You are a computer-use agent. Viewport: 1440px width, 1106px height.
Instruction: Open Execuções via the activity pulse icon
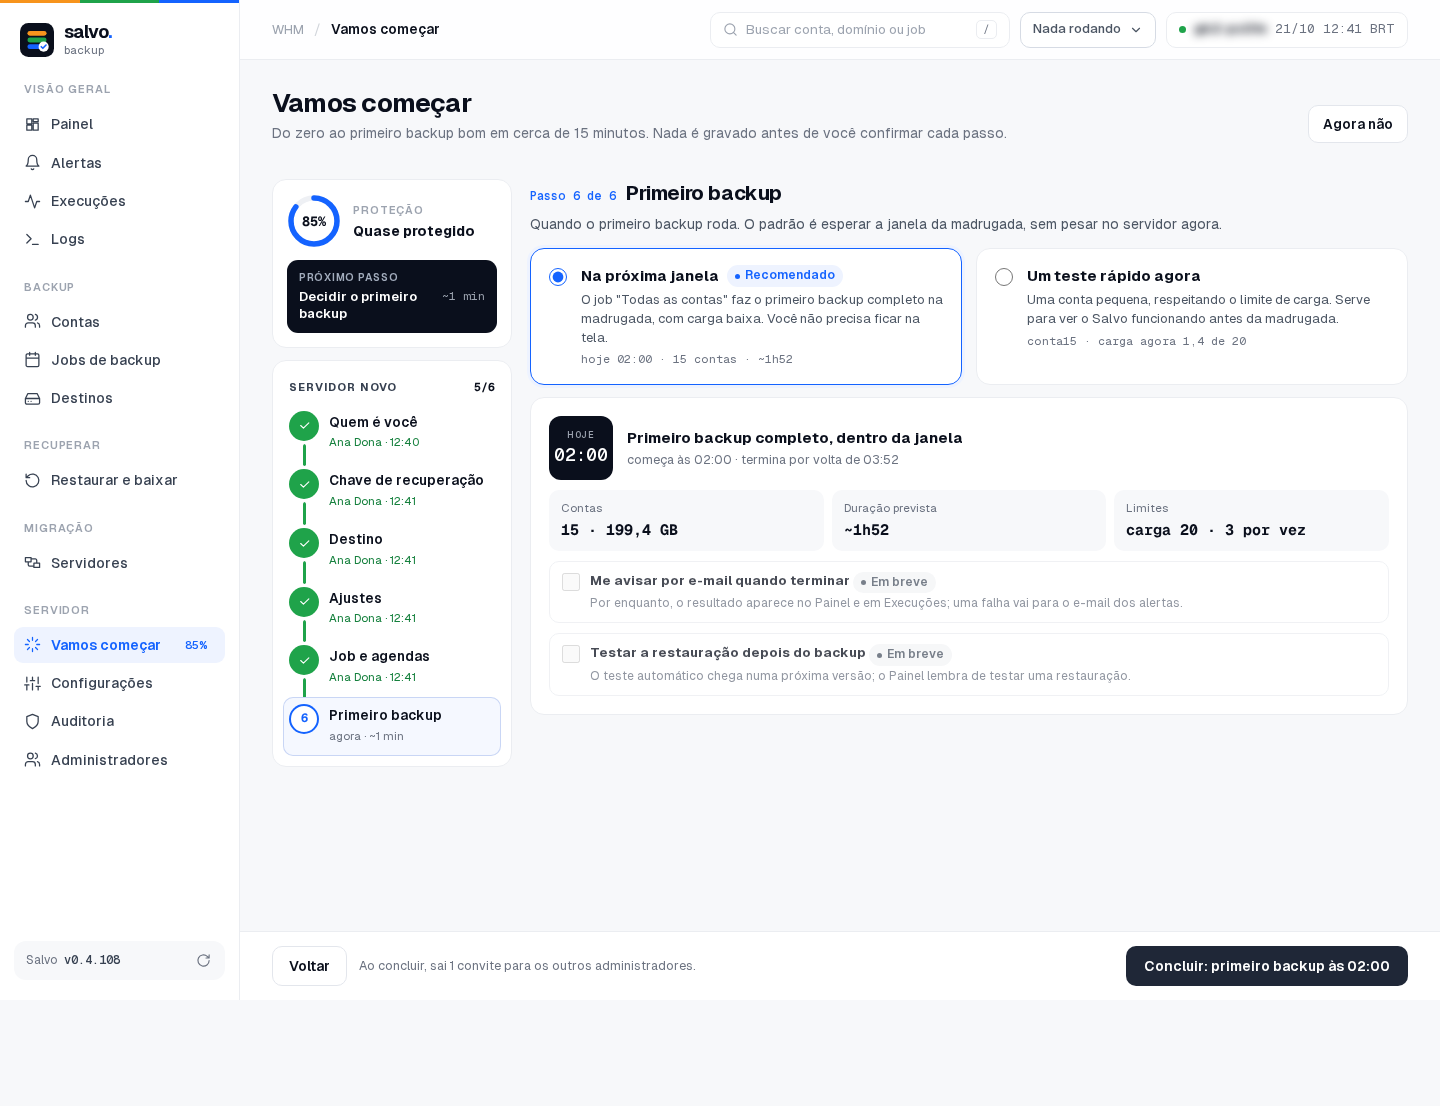pyautogui.click(x=32, y=201)
